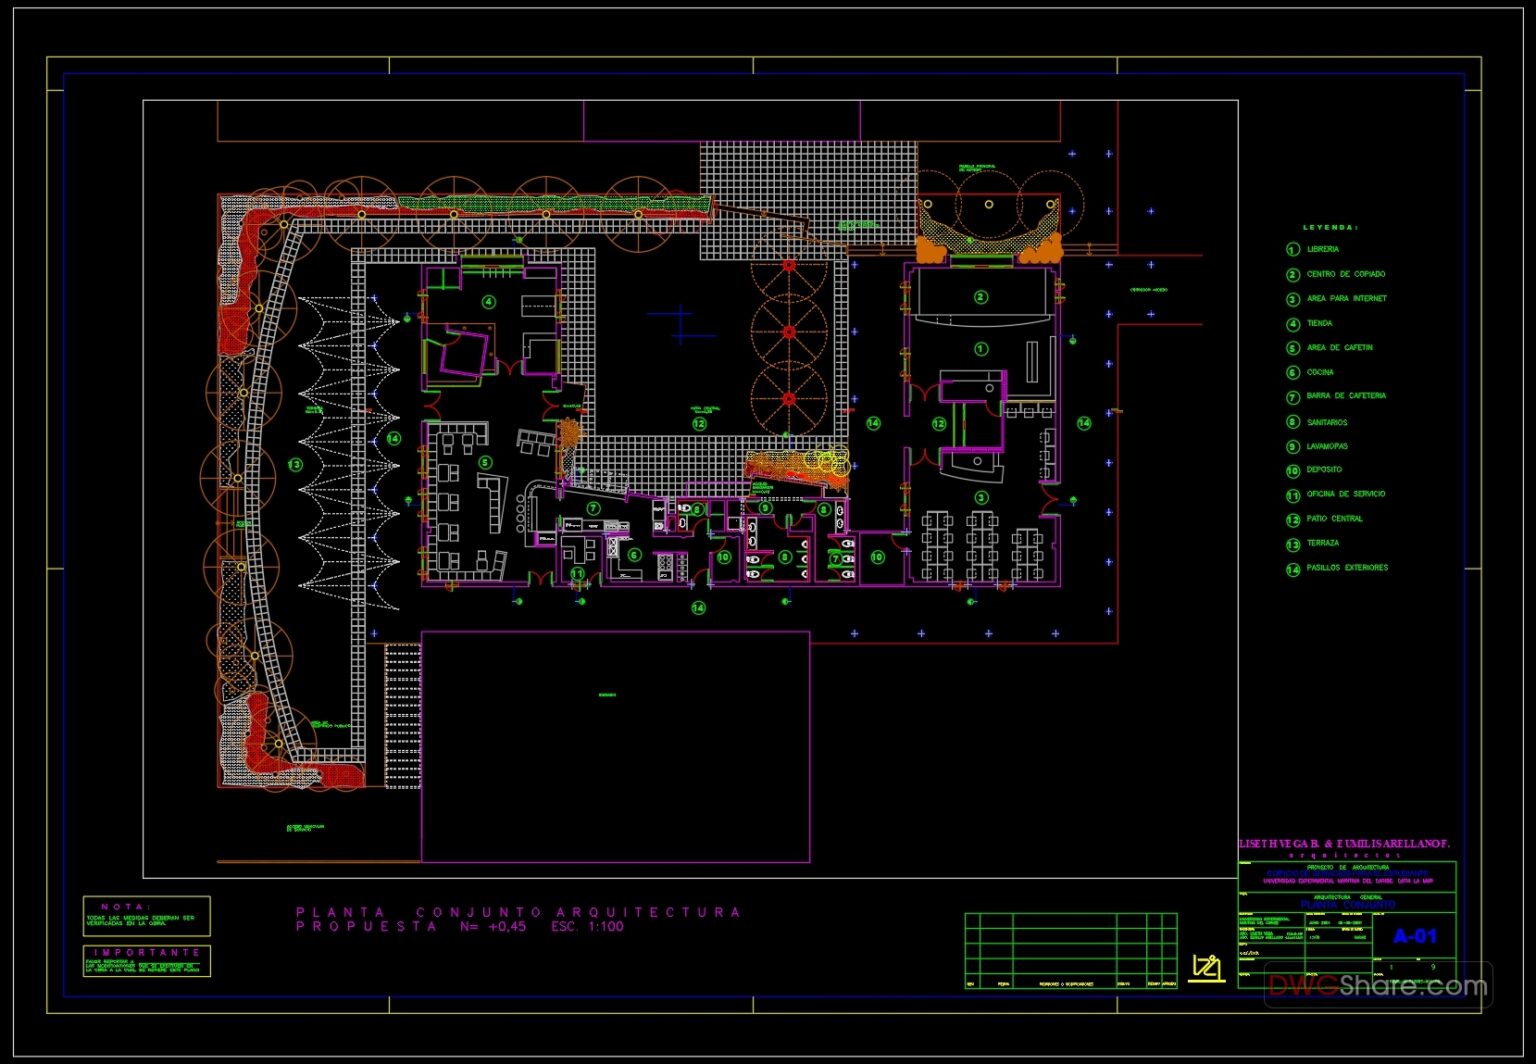Select the circled 1 LIBRERIA legend marker
This screenshot has height=1064, width=1536.
[x=1291, y=249]
